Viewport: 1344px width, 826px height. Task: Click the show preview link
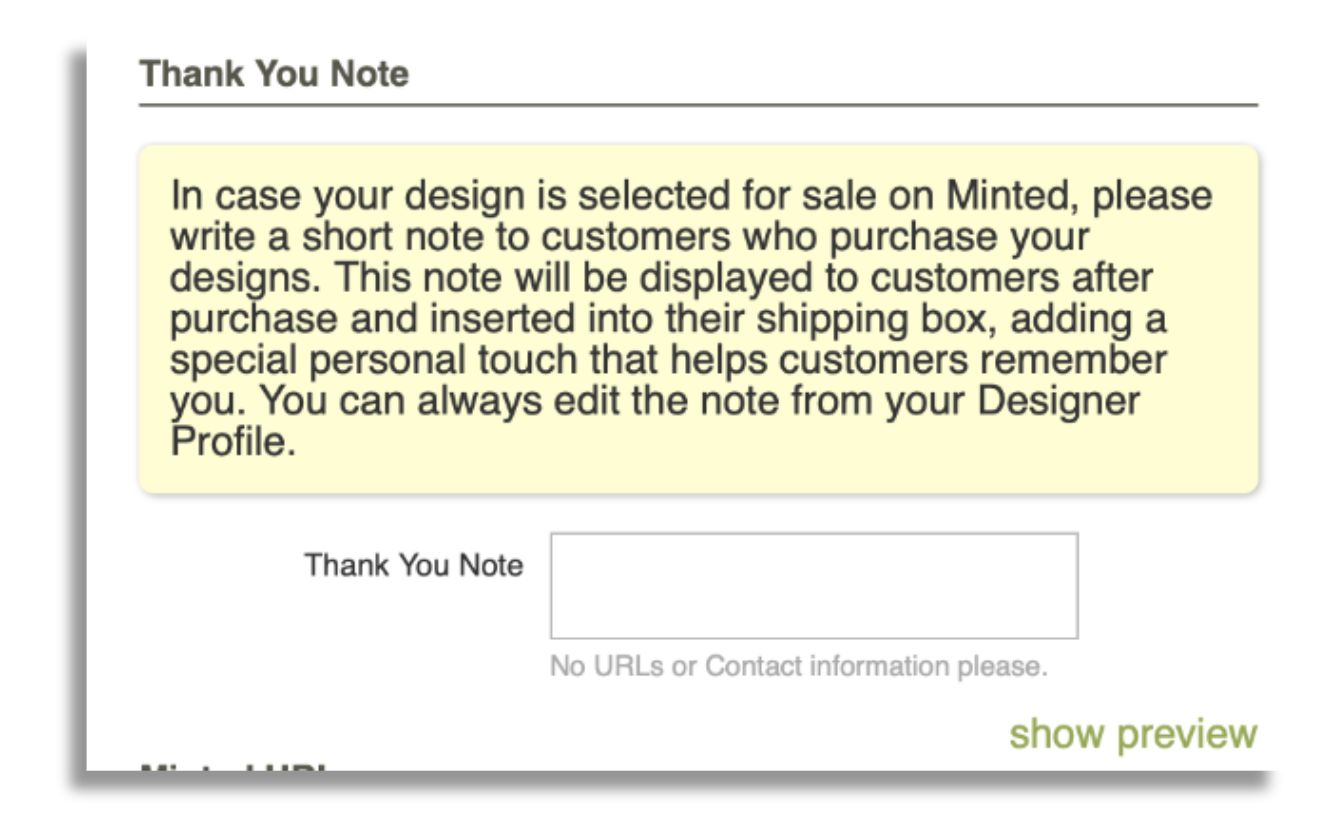coord(1132,733)
